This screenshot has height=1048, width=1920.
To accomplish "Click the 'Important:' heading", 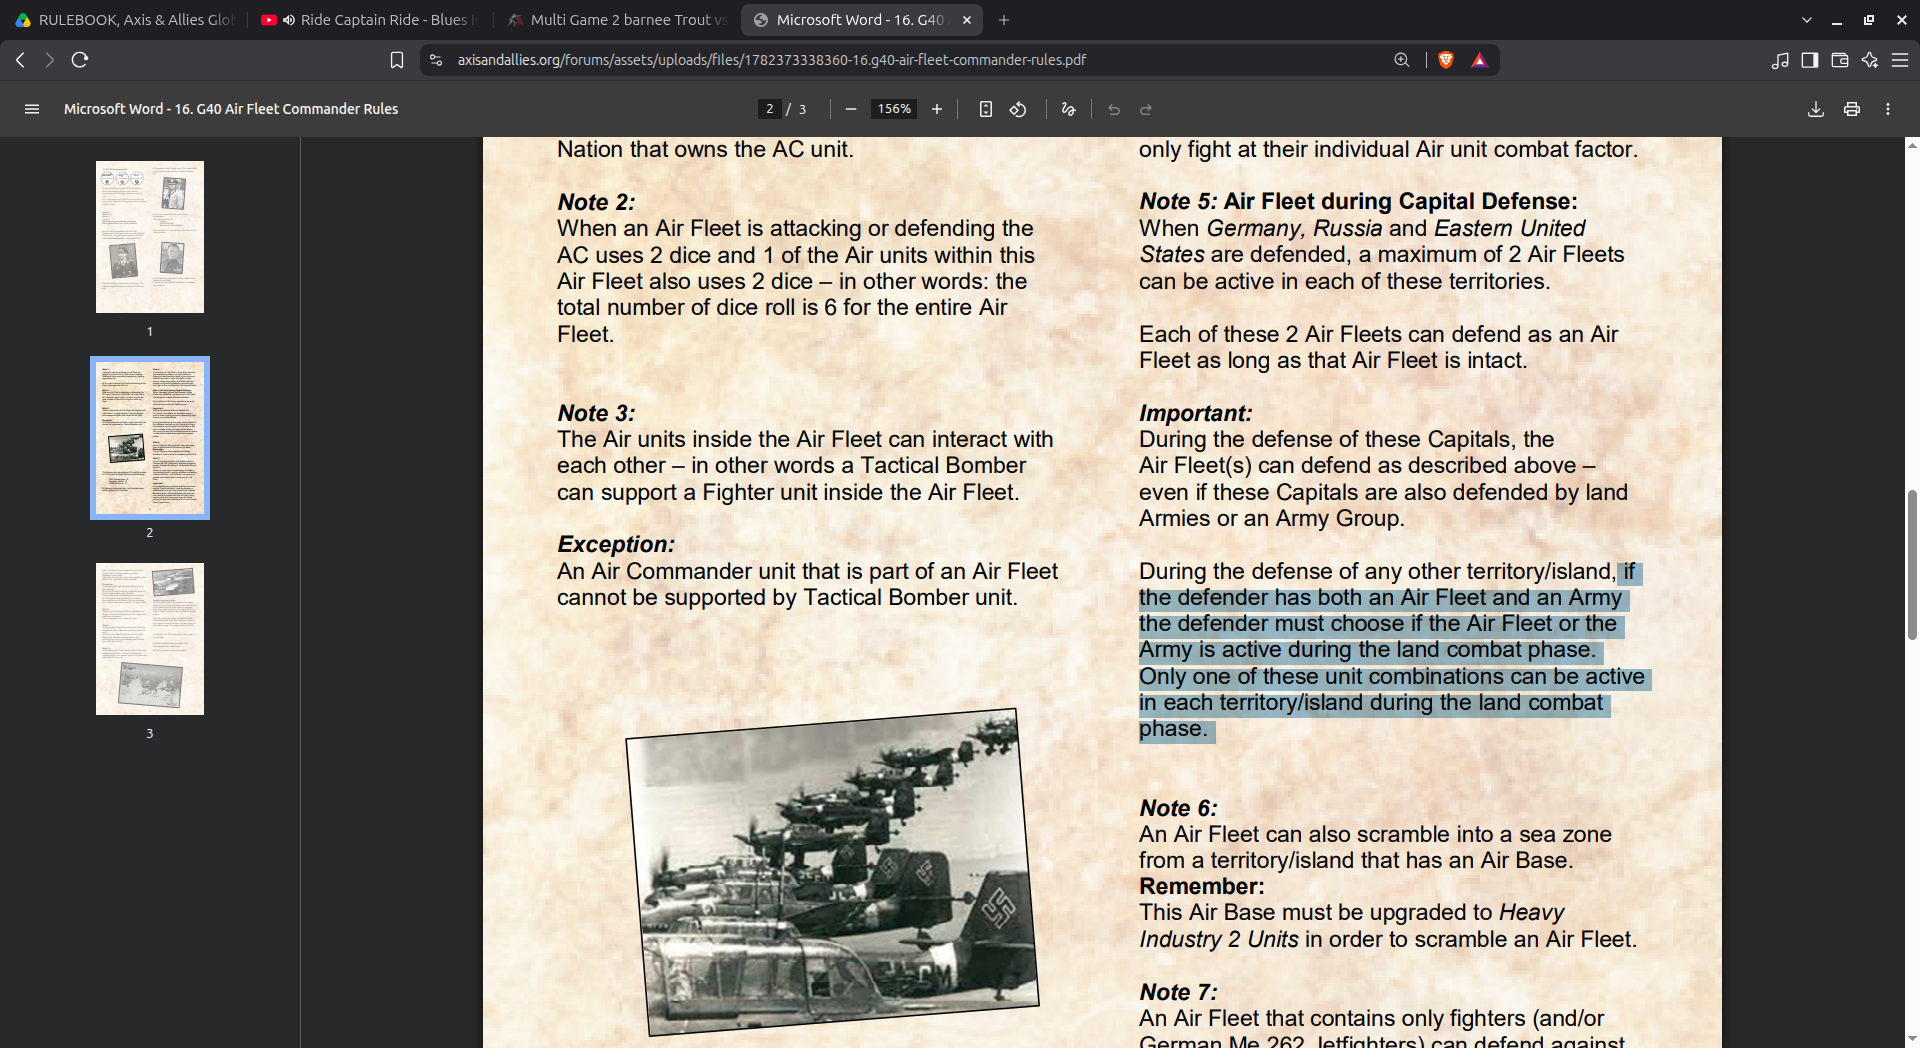I will (1195, 413).
